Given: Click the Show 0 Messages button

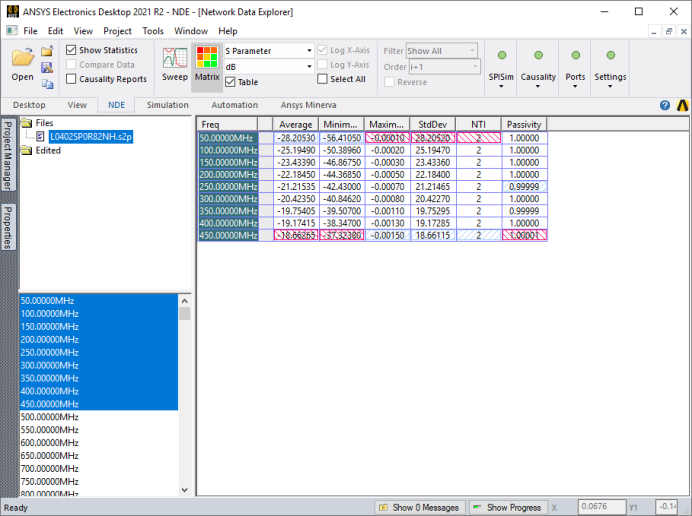Looking at the screenshot, I should 417,507.
